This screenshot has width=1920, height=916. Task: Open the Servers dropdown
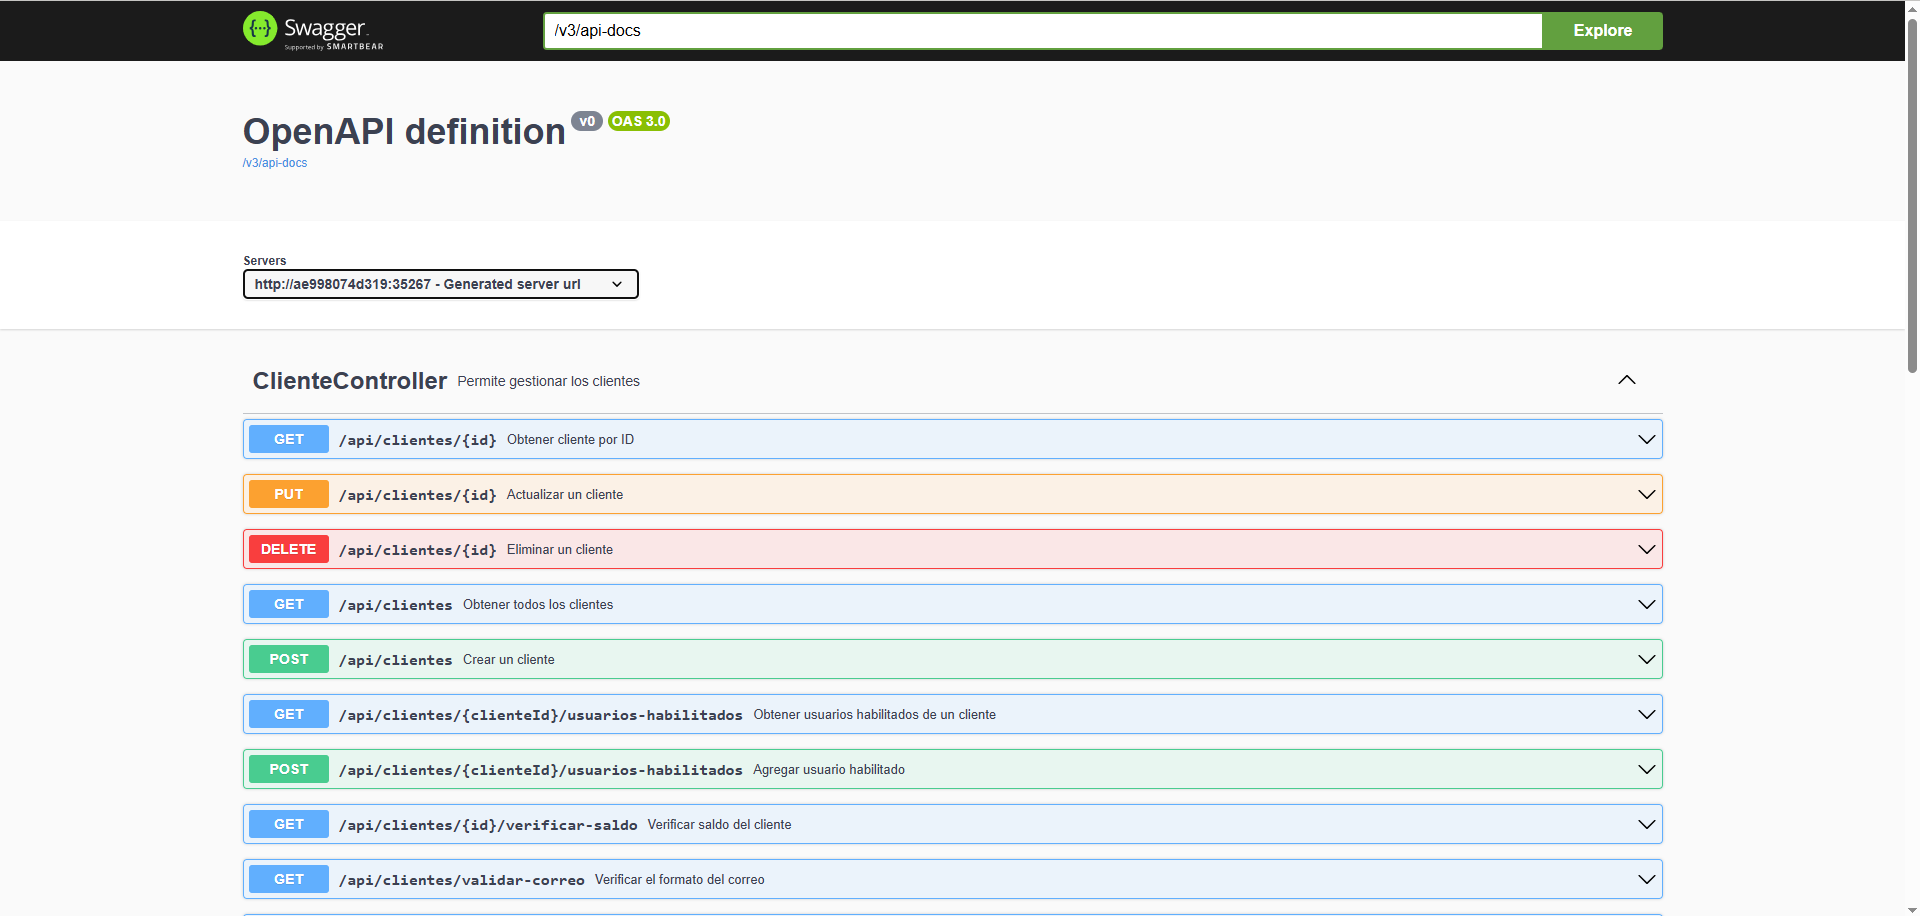(440, 284)
